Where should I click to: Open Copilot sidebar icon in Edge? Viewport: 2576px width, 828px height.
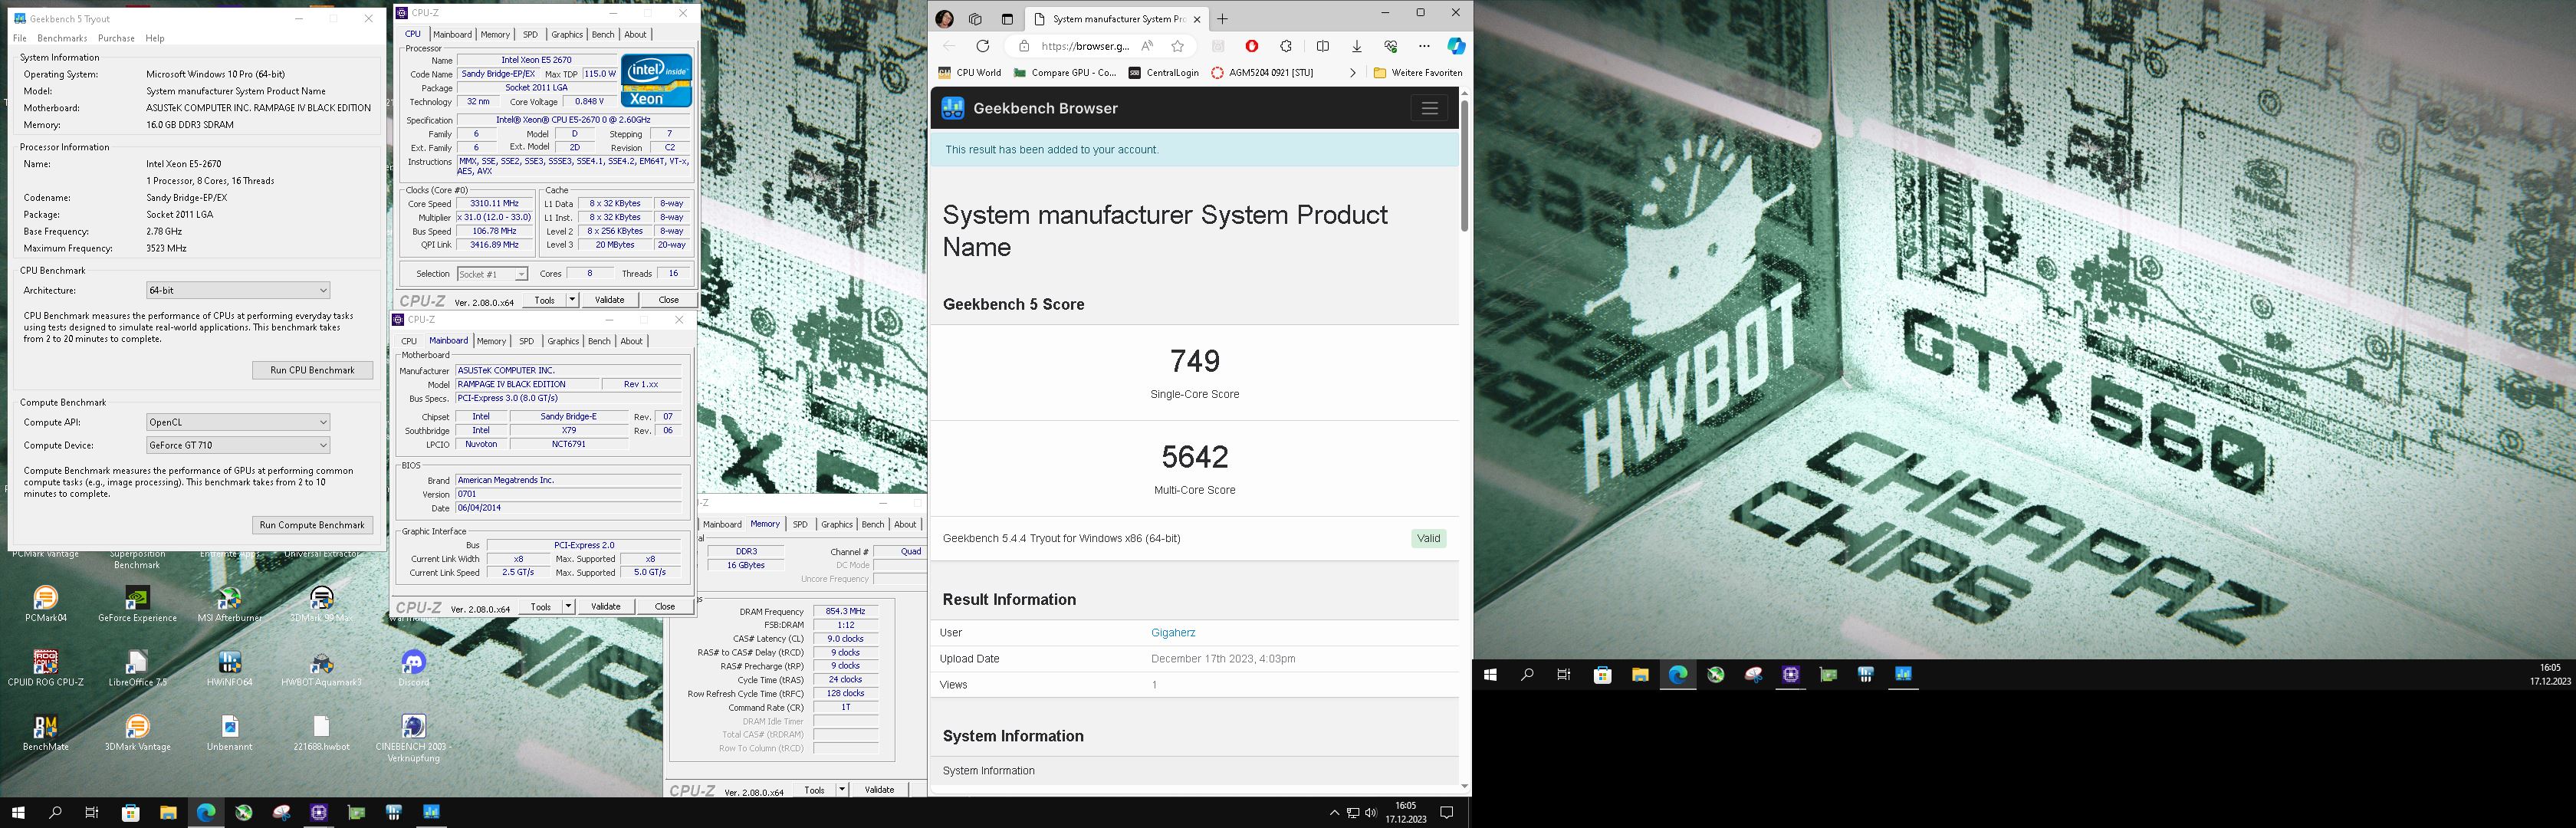1456,46
